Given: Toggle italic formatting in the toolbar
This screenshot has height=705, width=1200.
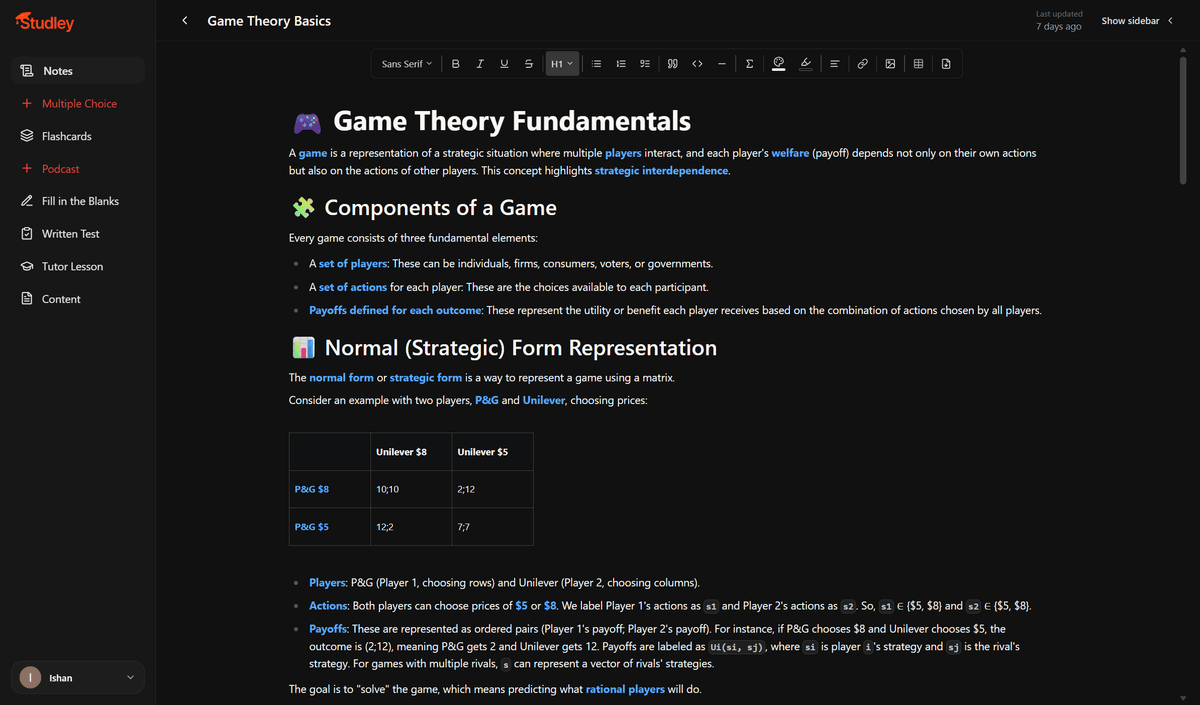Looking at the screenshot, I should [480, 64].
